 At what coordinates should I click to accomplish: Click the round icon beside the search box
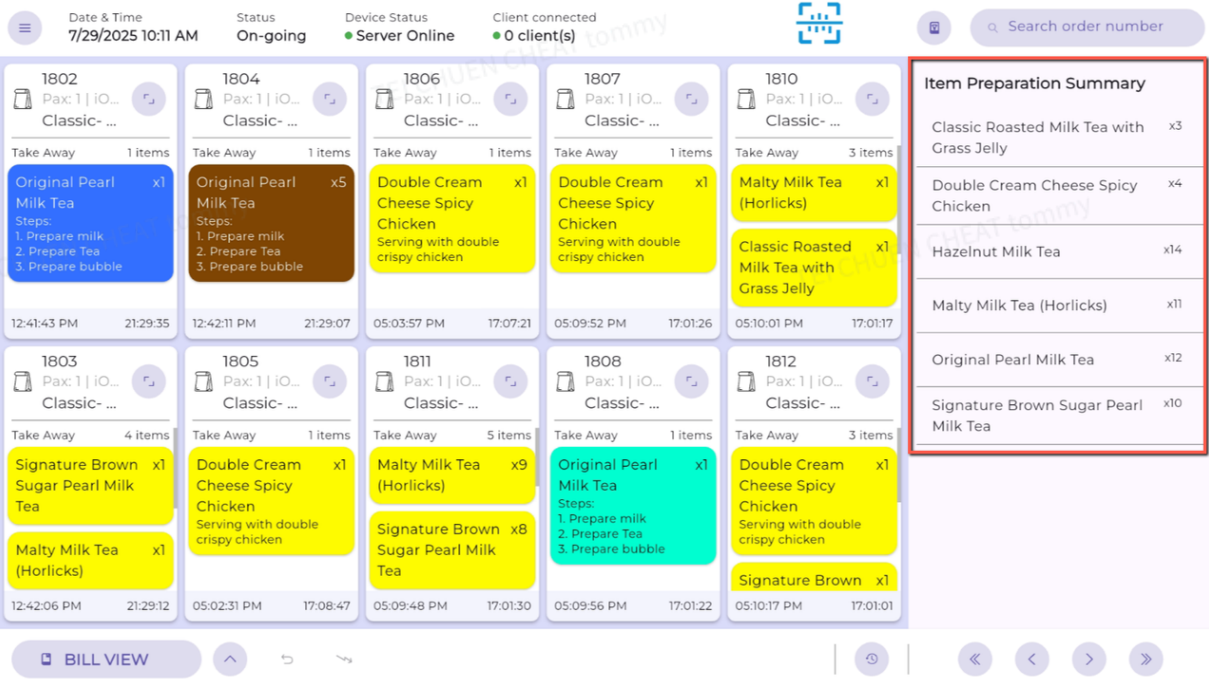click(934, 28)
